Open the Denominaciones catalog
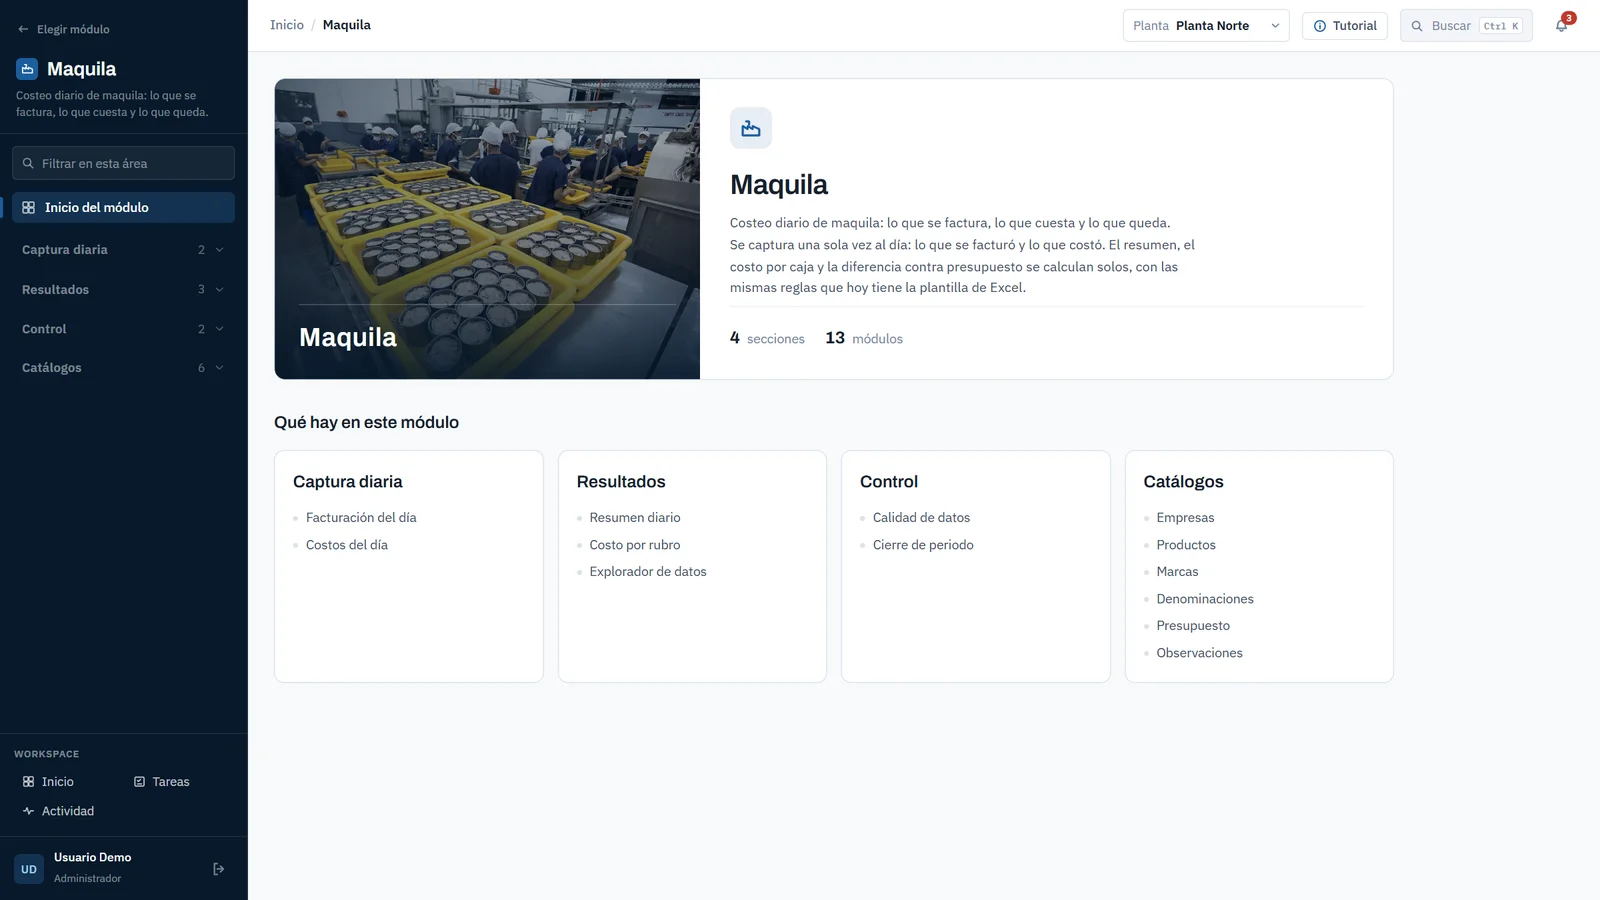Image resolution: width=1600 pixels, height=900 pixels. point(1205,599)
